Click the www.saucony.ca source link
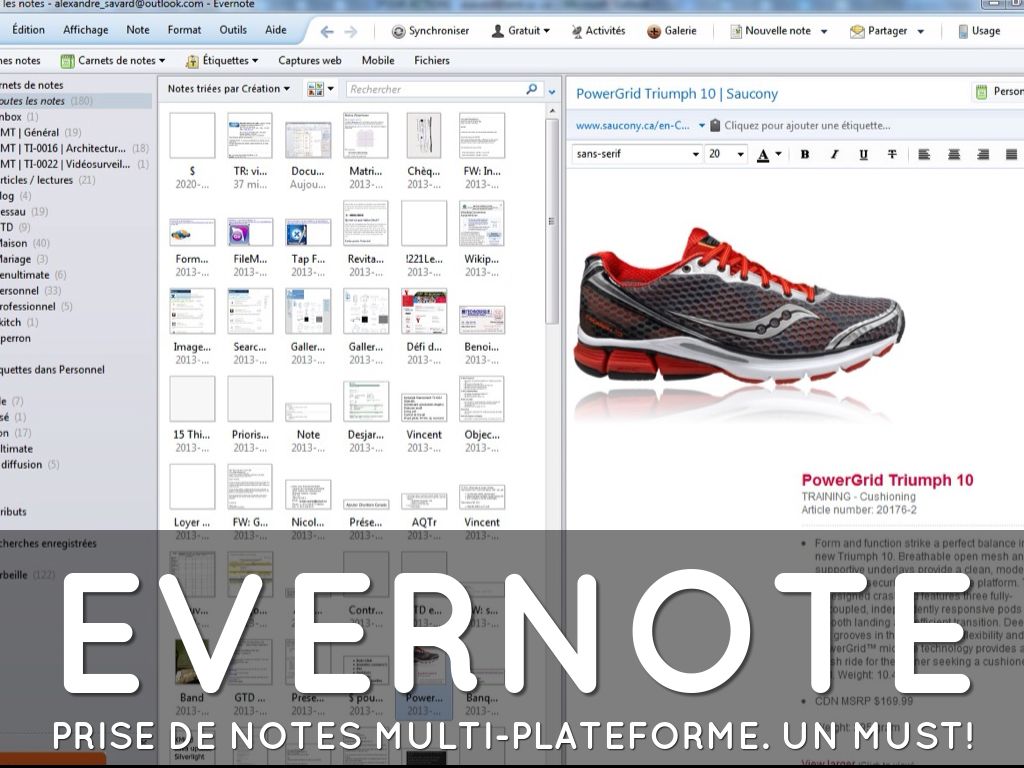 pyautogui.click(x=632, y=126)
